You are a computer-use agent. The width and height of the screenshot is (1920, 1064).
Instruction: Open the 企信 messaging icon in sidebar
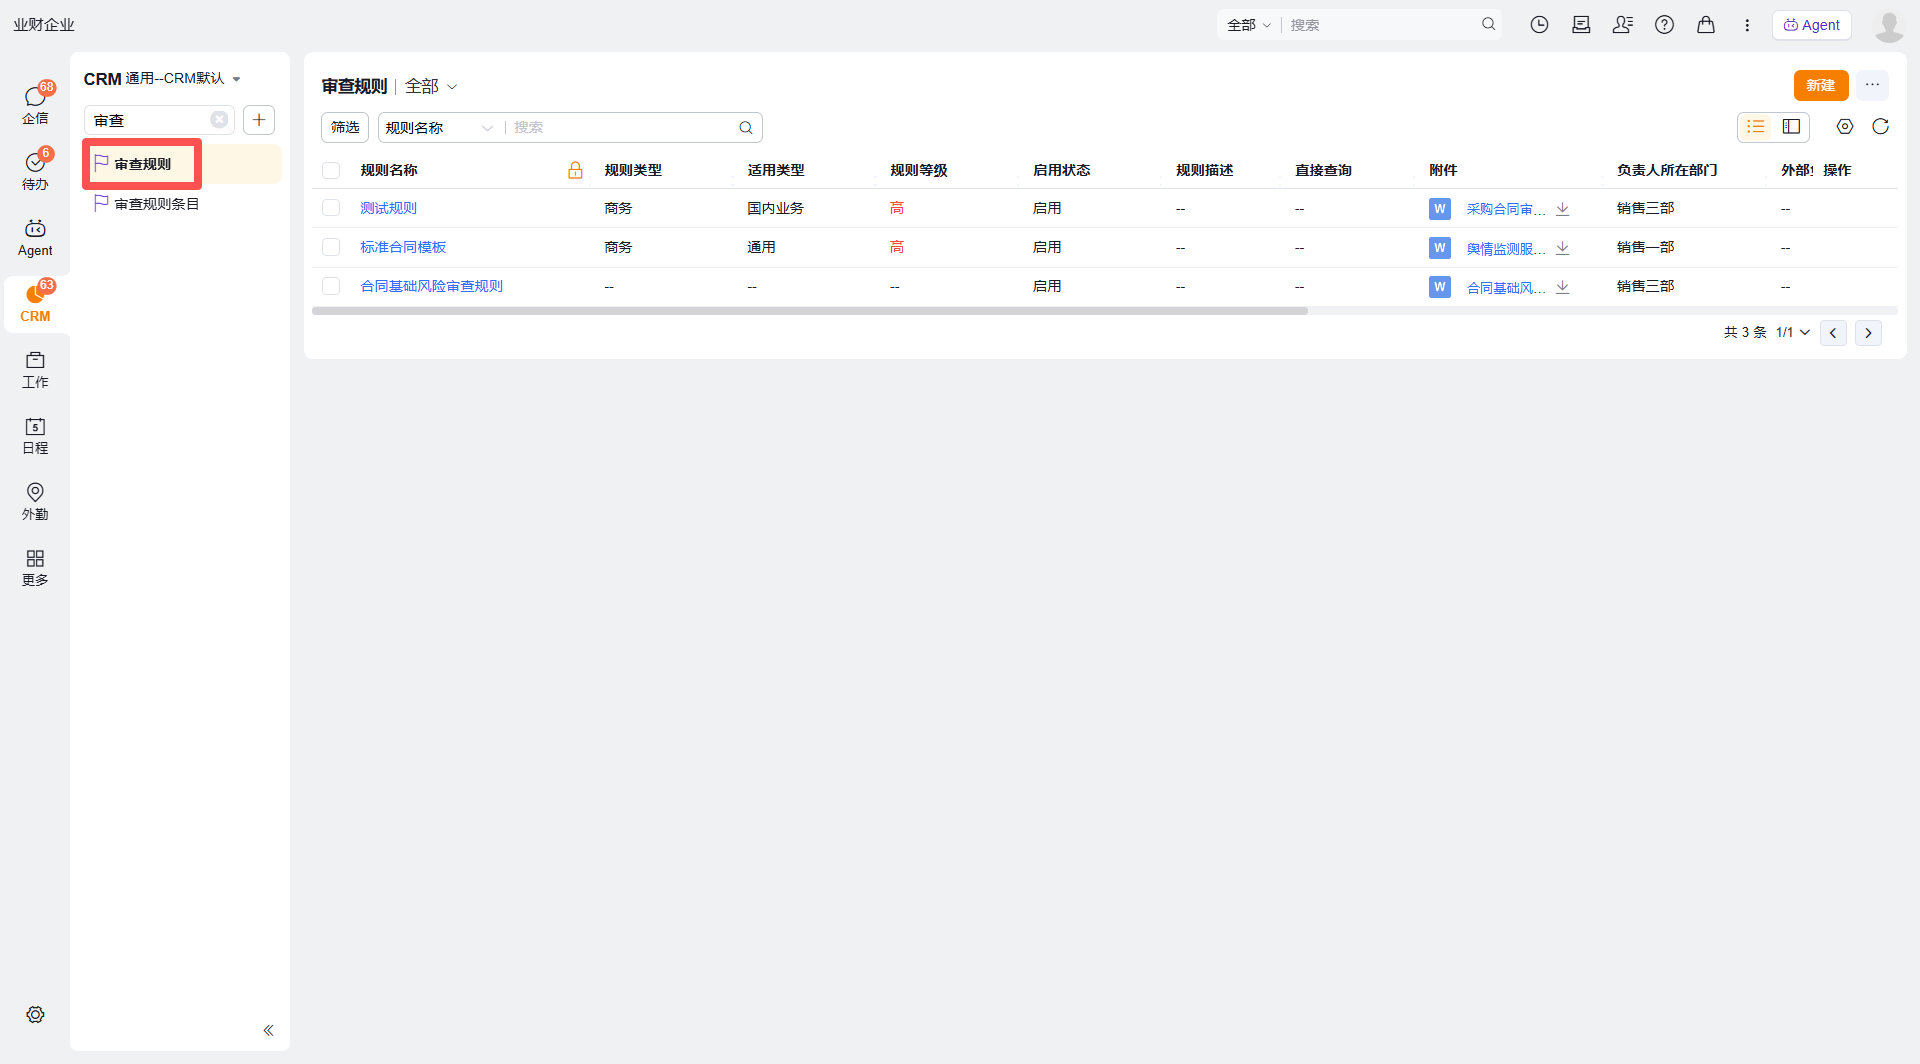coord(35,104)
